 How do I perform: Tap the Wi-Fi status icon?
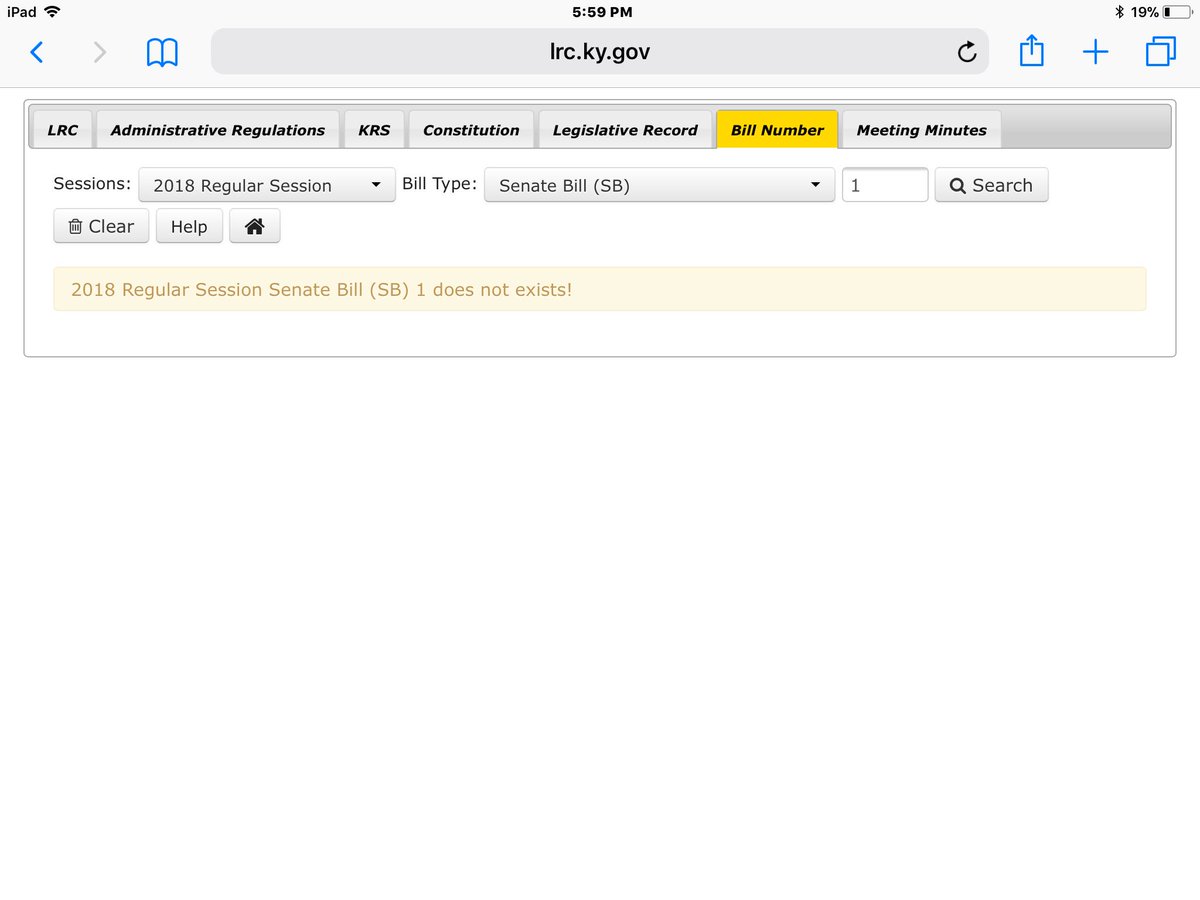point(52,12)
